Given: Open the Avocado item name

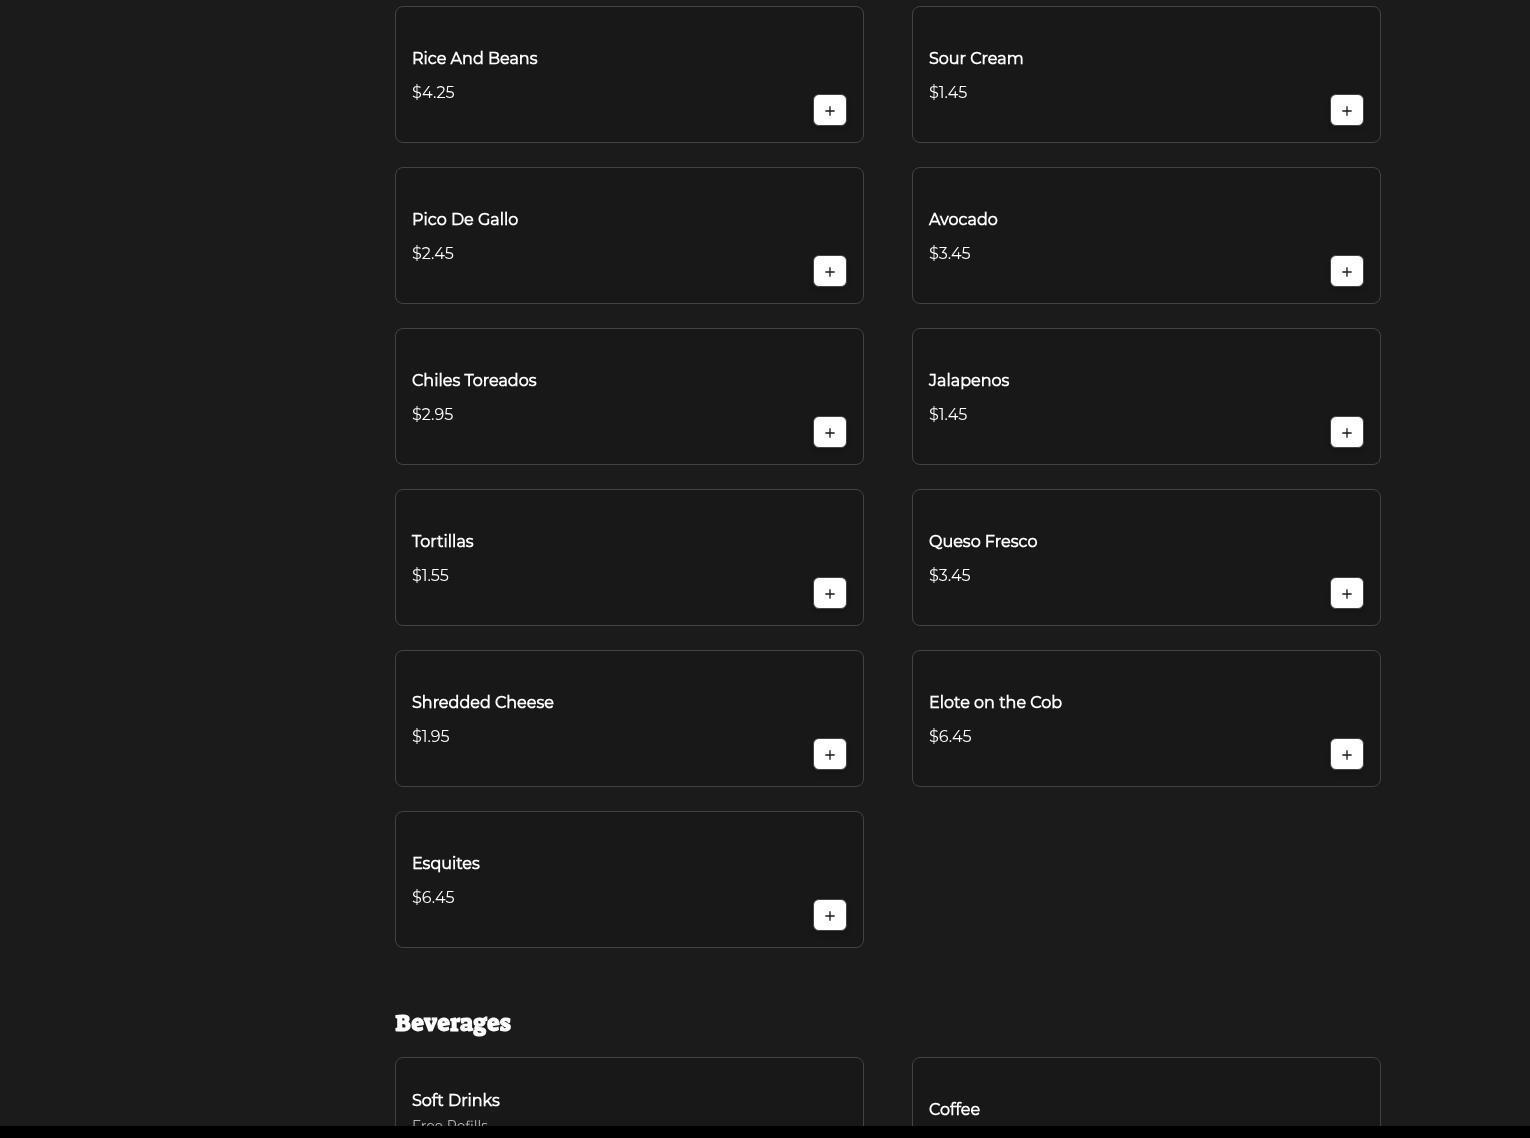Looking at the screenshot, I should tap(962, 219).
